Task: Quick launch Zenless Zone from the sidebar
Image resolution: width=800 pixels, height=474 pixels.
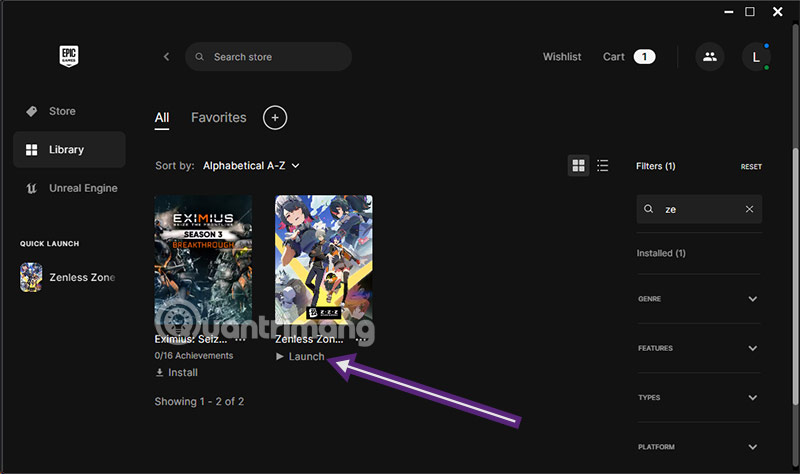Action: pos(68,277)
